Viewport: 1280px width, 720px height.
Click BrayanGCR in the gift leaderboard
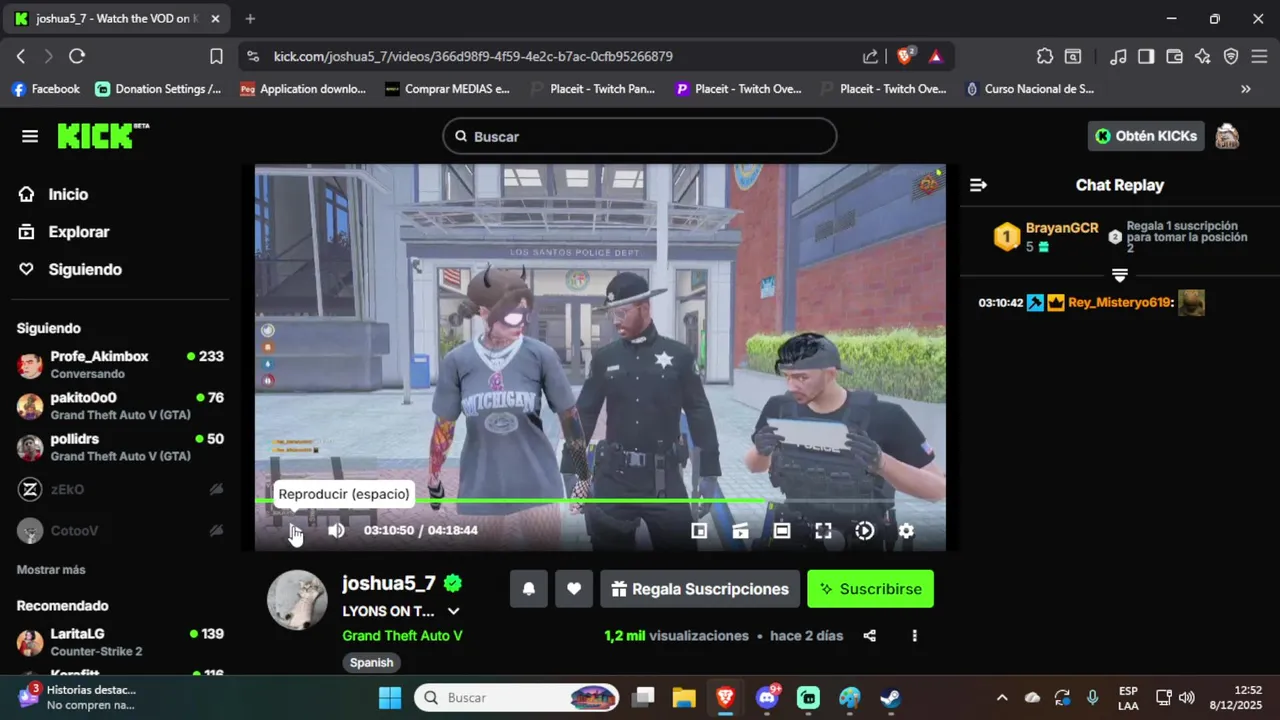pos(1062,228)
